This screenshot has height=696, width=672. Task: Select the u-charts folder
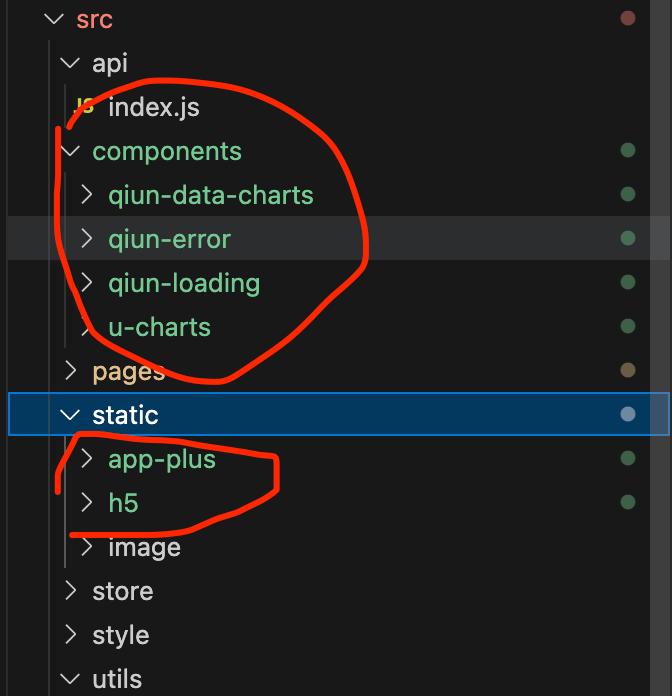pyautogui.click(x=159, y=327)
